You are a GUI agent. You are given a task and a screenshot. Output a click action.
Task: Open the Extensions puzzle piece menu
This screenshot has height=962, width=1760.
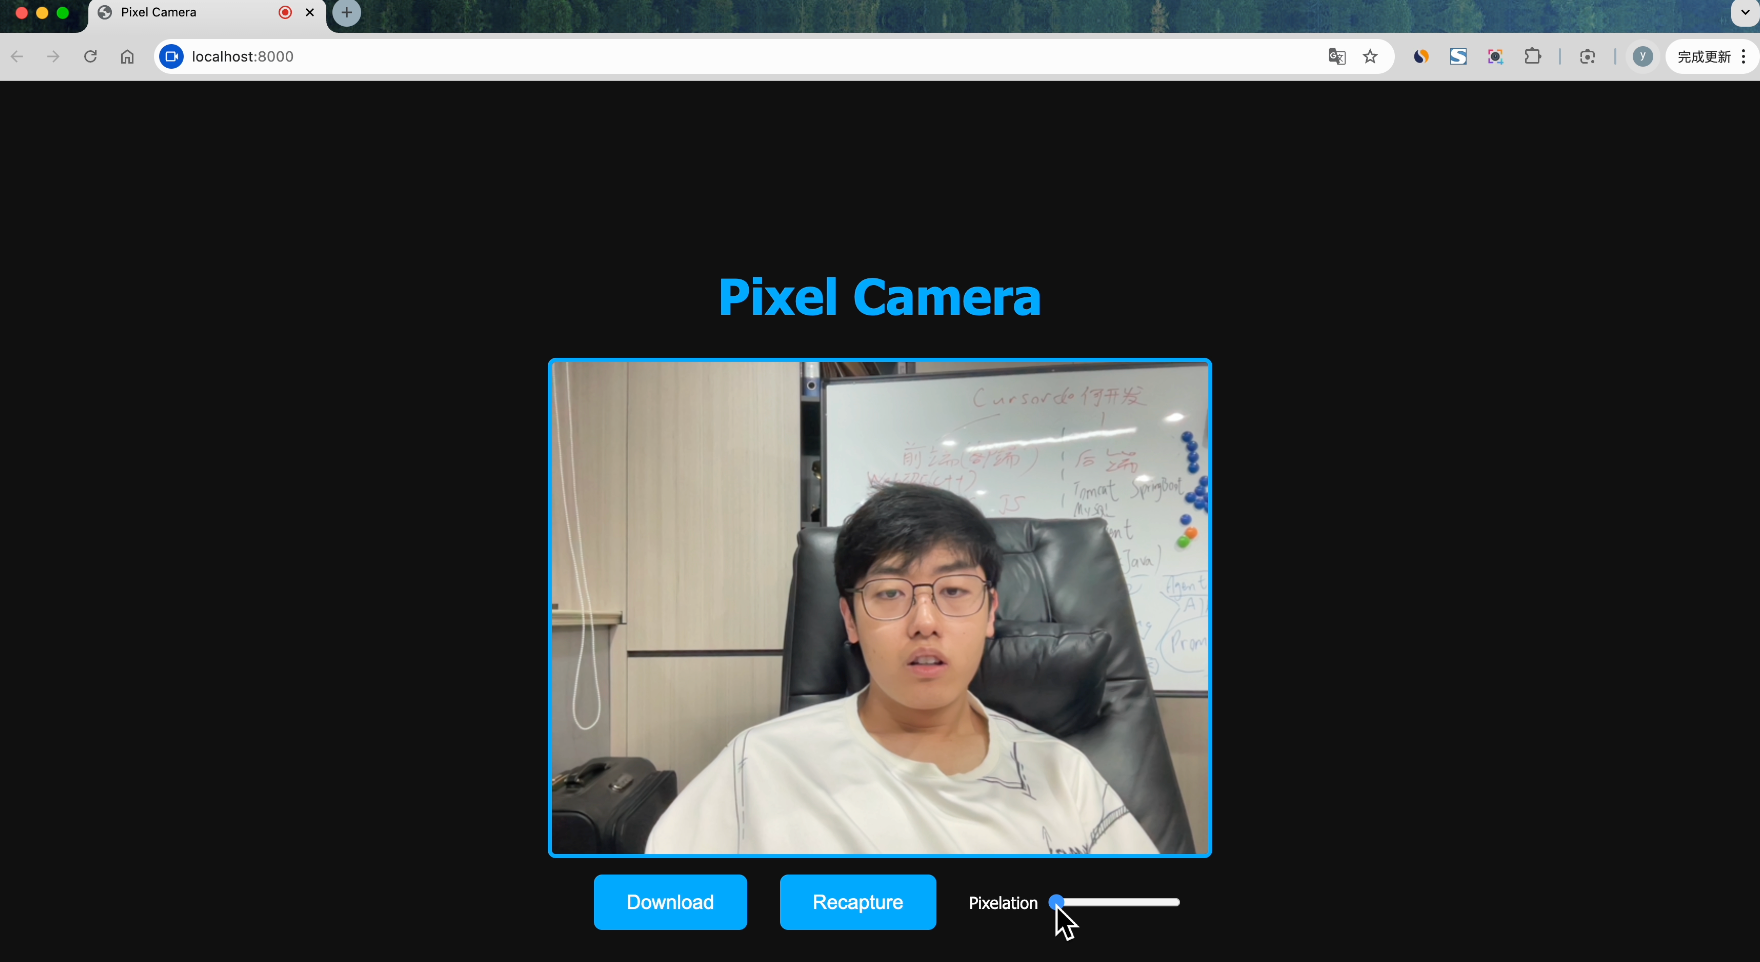1532,57
